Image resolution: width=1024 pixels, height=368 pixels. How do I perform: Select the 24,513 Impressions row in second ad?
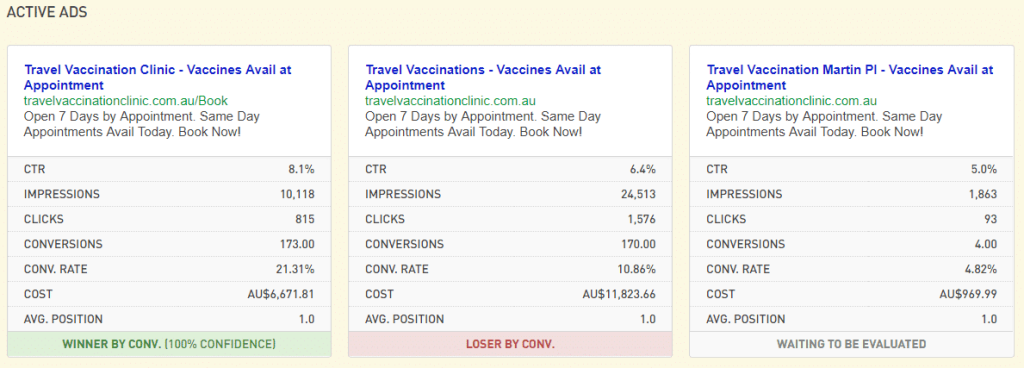pyautogui.click(x=510, y=194)
